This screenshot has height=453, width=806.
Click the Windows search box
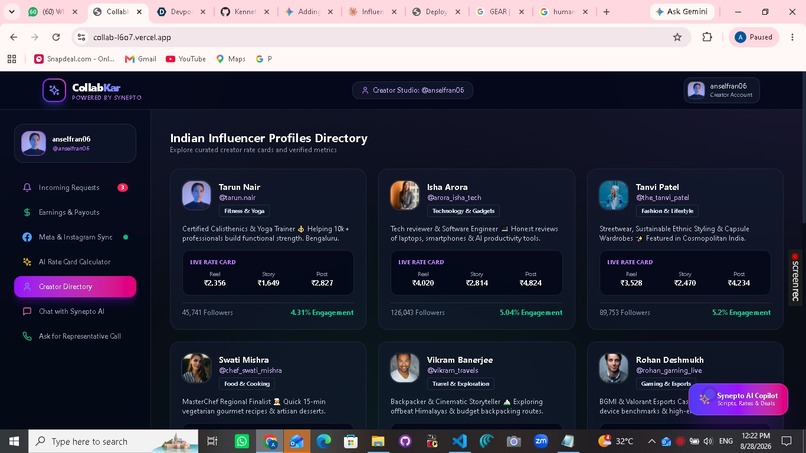coord(113,441)
